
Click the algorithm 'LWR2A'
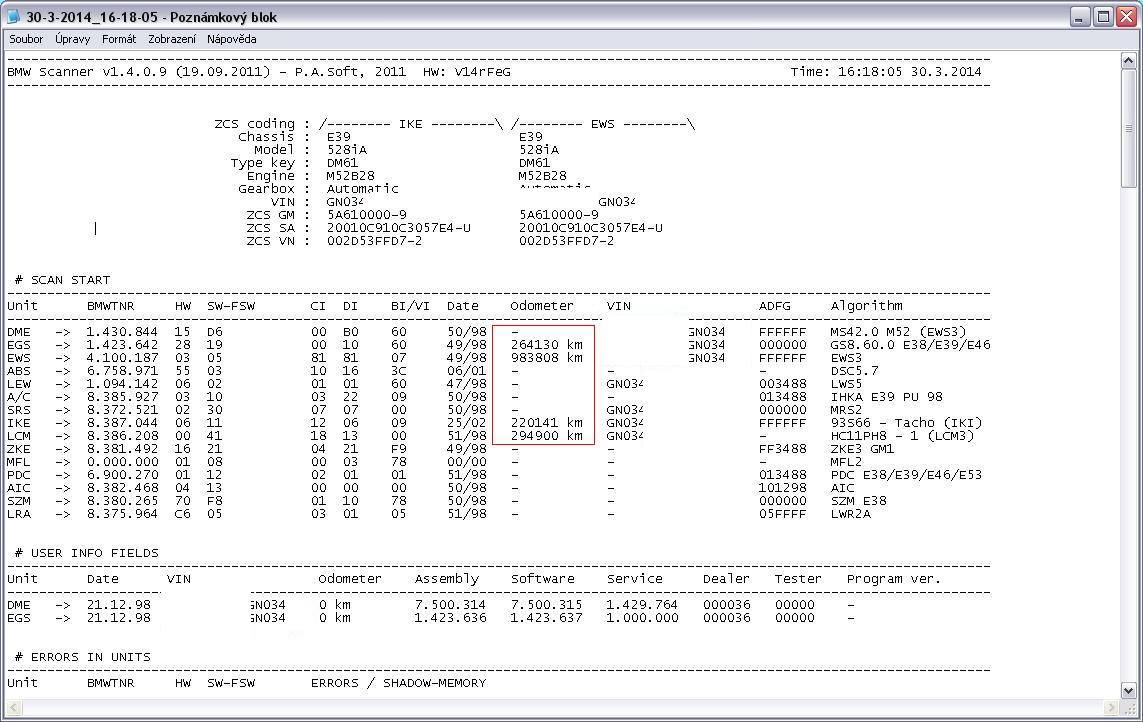850,514
